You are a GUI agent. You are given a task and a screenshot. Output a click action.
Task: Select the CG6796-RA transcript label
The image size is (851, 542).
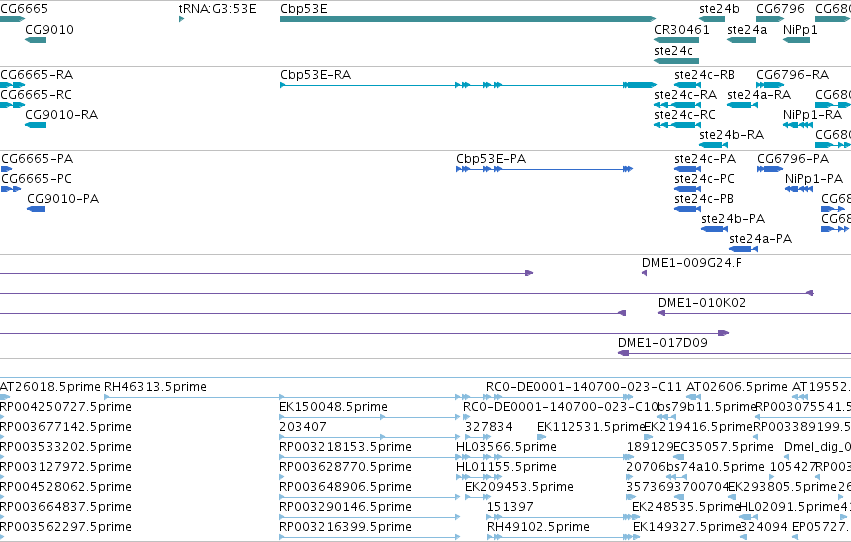792,74
